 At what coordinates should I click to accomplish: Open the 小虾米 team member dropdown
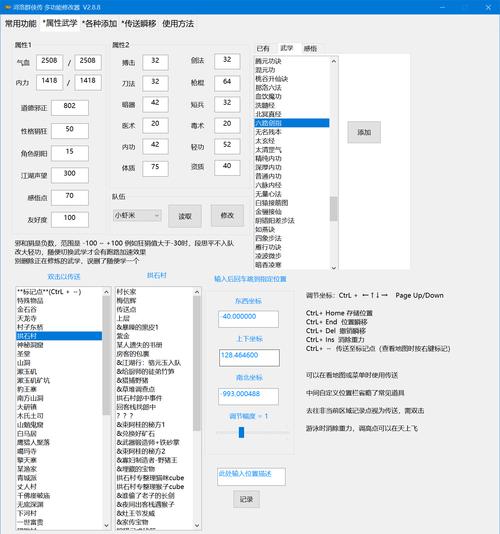(x=137, y=216)
